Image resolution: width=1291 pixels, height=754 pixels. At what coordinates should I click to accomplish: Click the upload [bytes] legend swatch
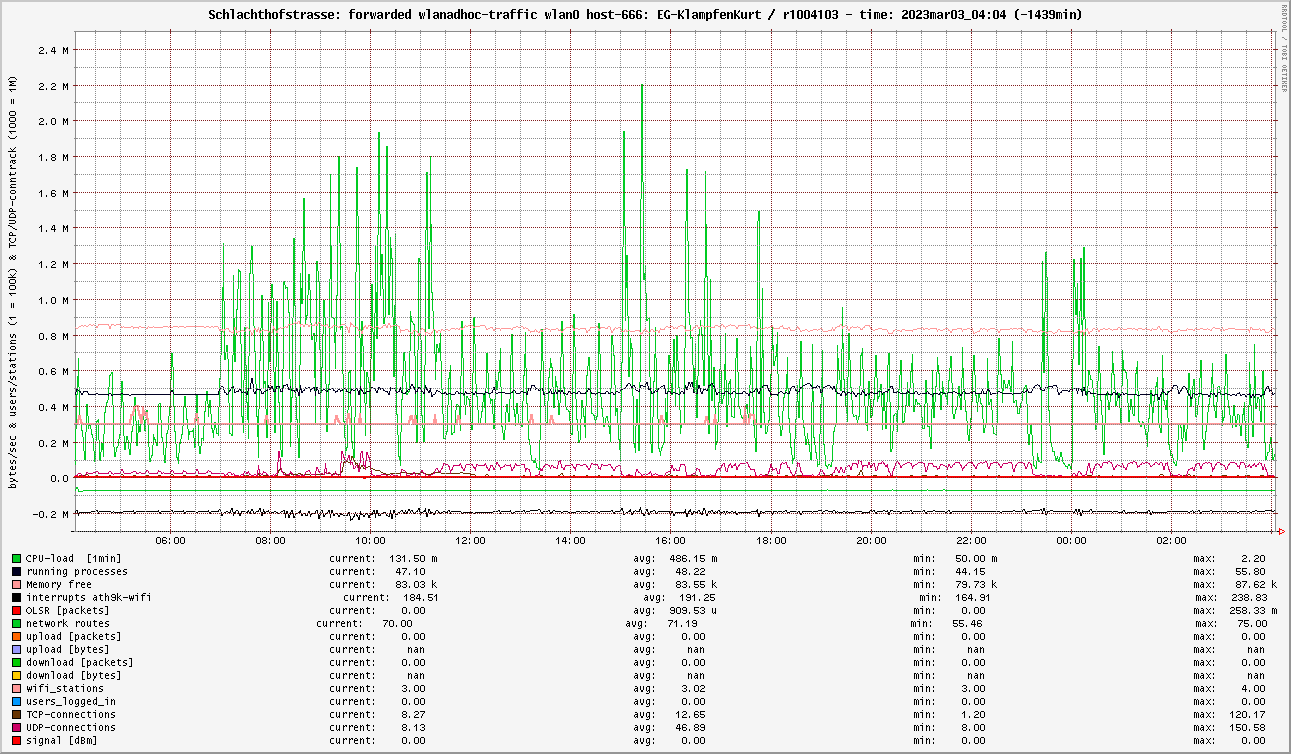coord(17,650)
